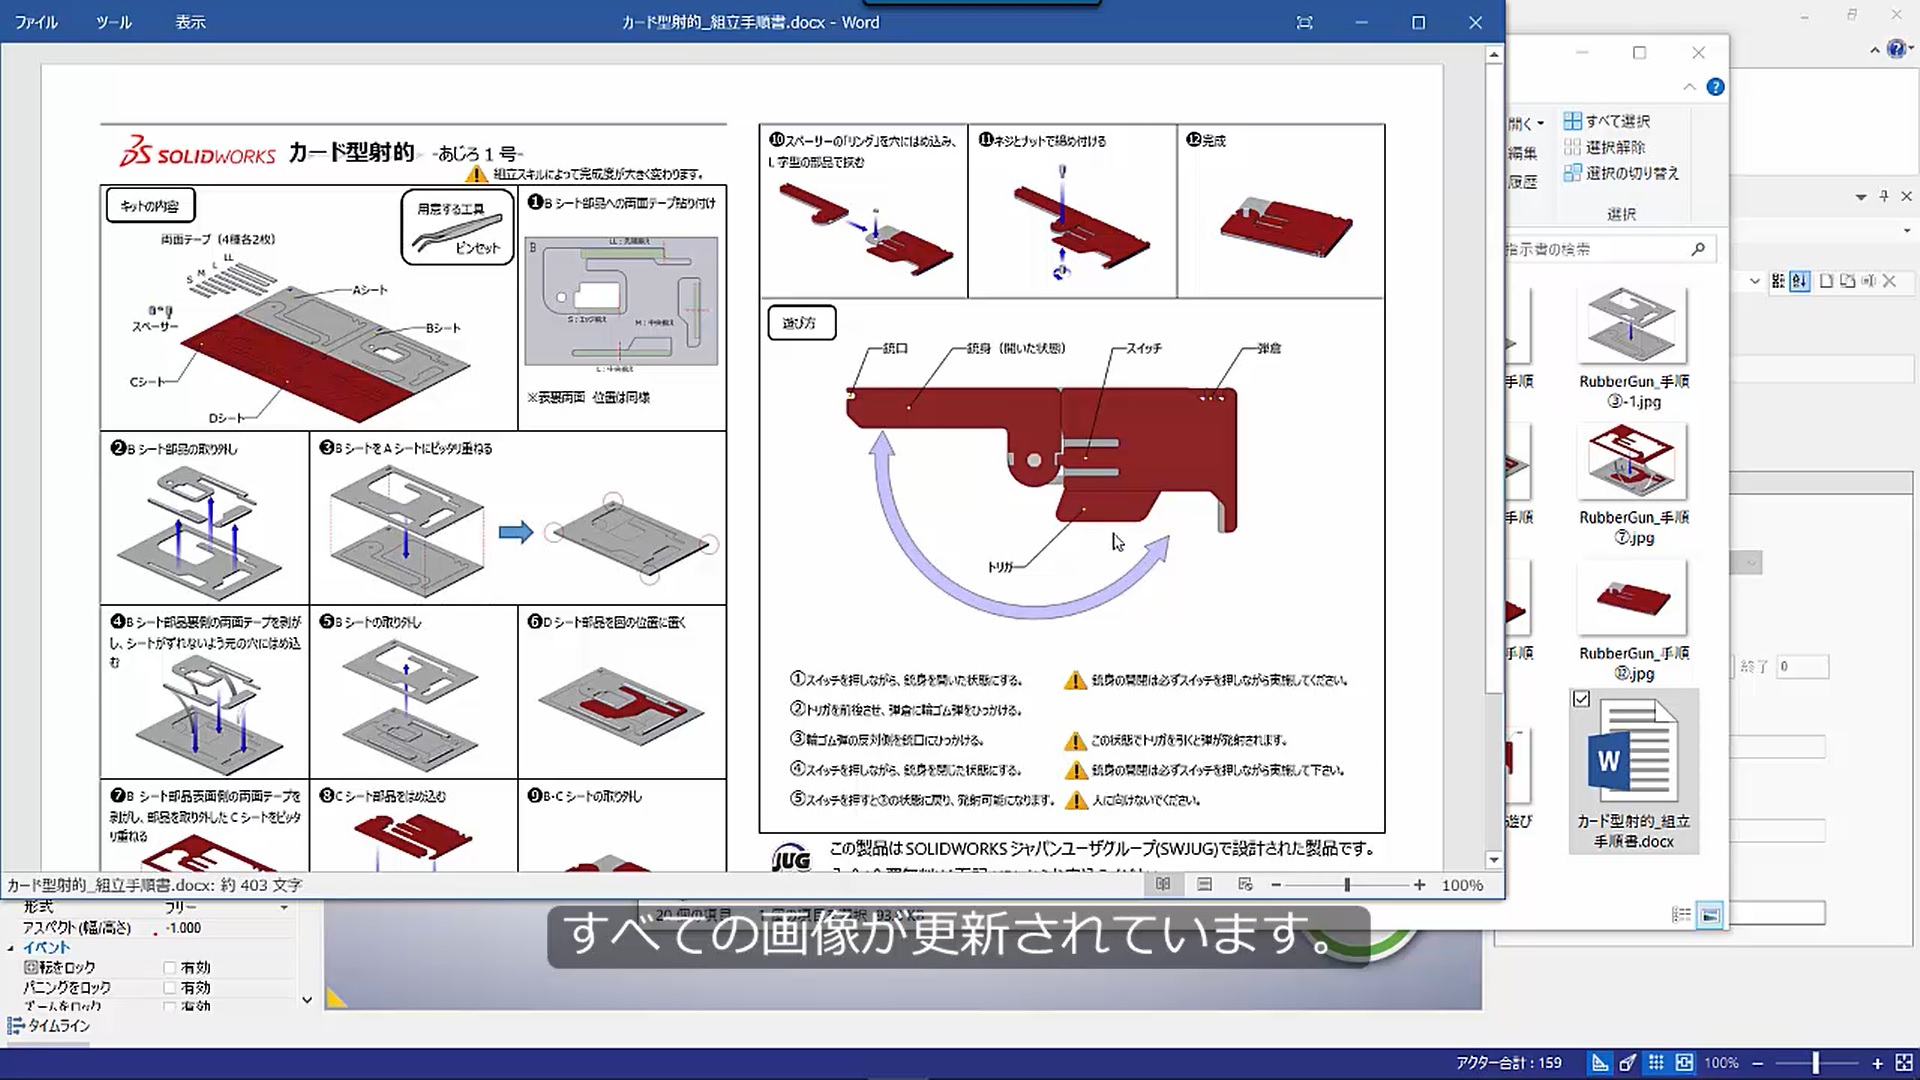Click the duplicate item icon in panel toolbar
Screen dimensions: 1920x1080
[x=1847, y=281]
